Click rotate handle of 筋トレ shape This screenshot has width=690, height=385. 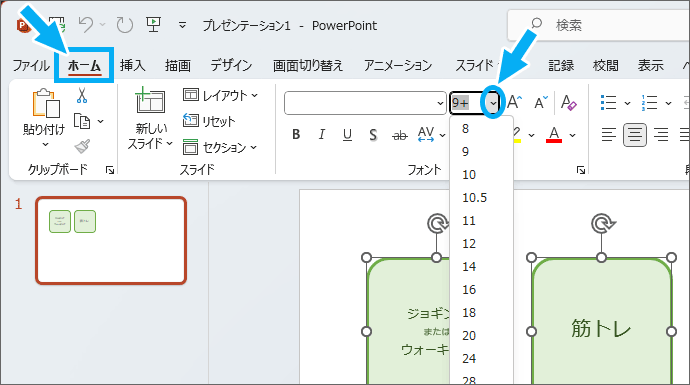(602, 224)
